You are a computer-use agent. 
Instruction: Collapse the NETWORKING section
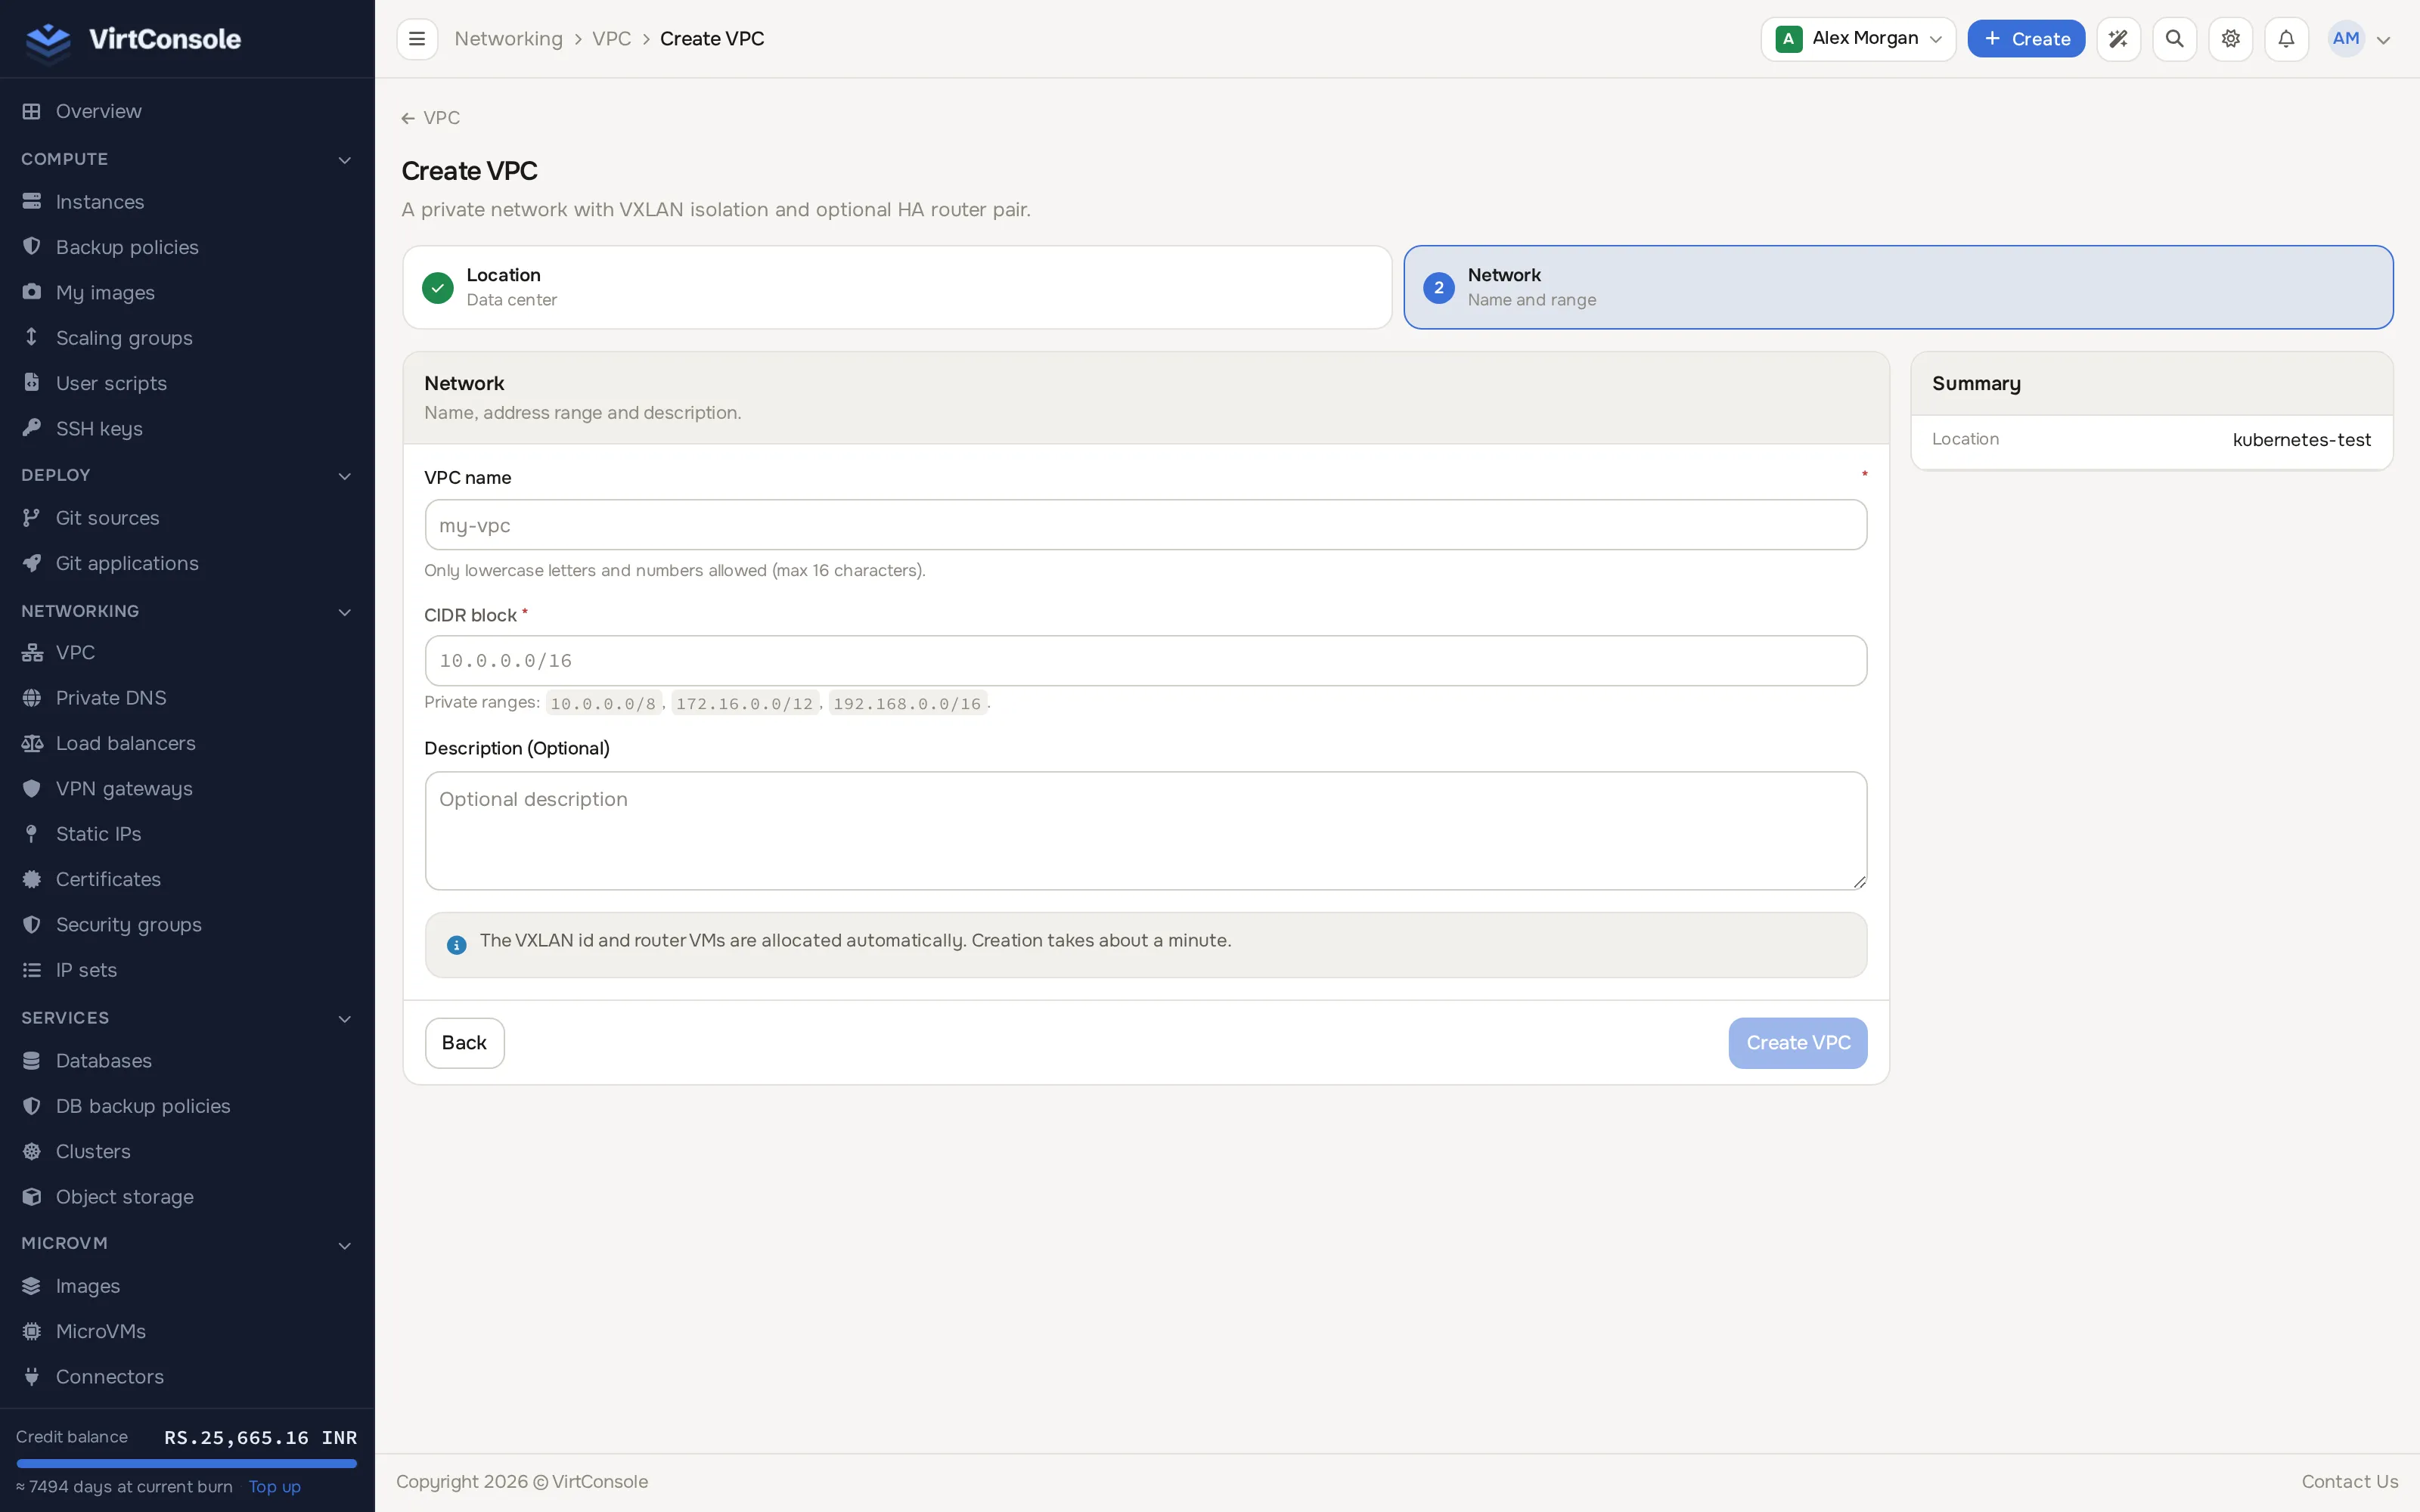click(187, 611)
